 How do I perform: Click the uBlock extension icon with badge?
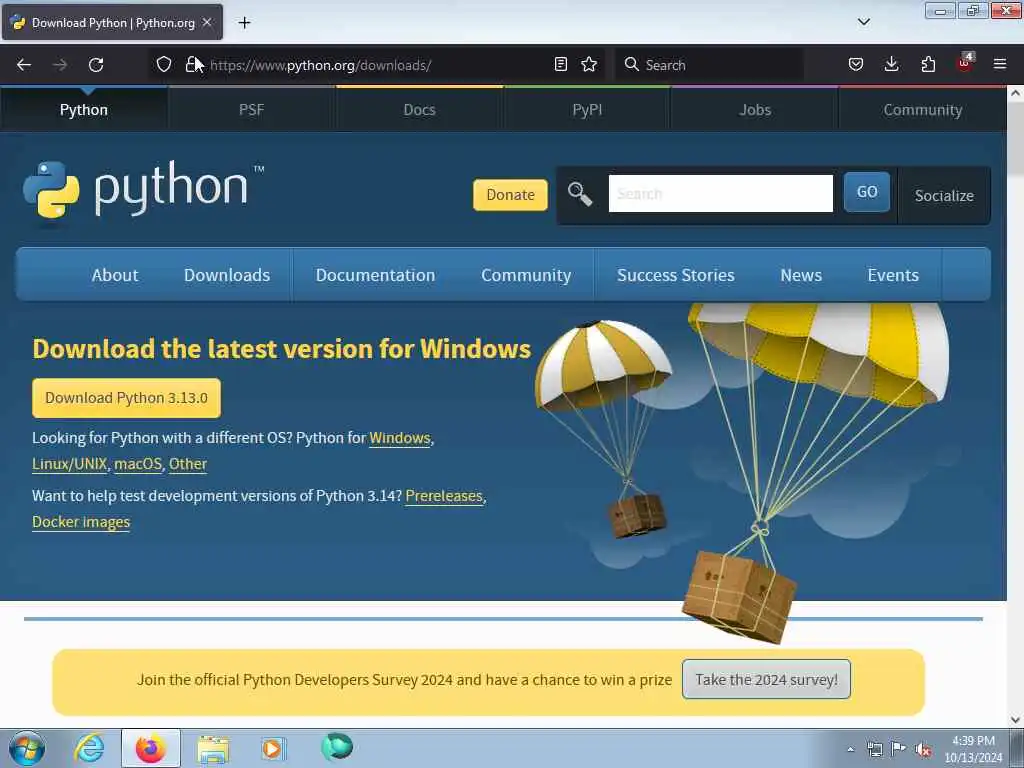[965, 63]
